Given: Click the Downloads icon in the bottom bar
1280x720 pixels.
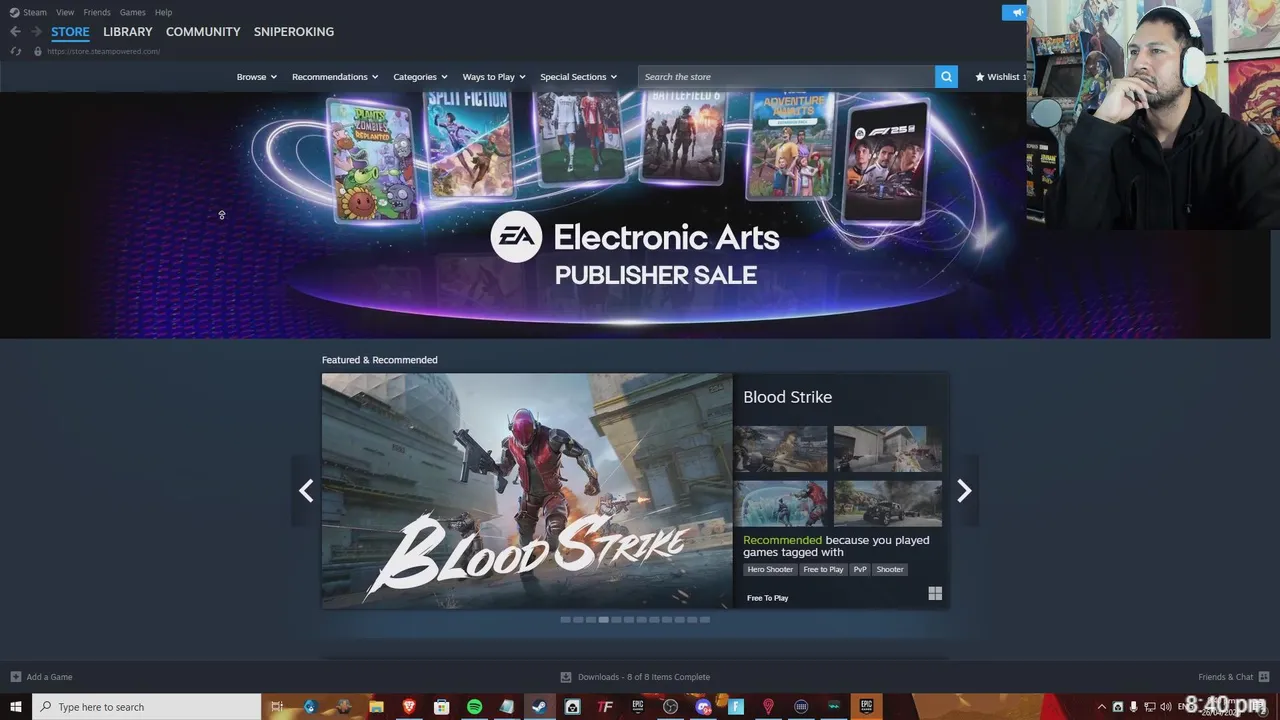Looking at the screenshot, I should pos(566,677).
